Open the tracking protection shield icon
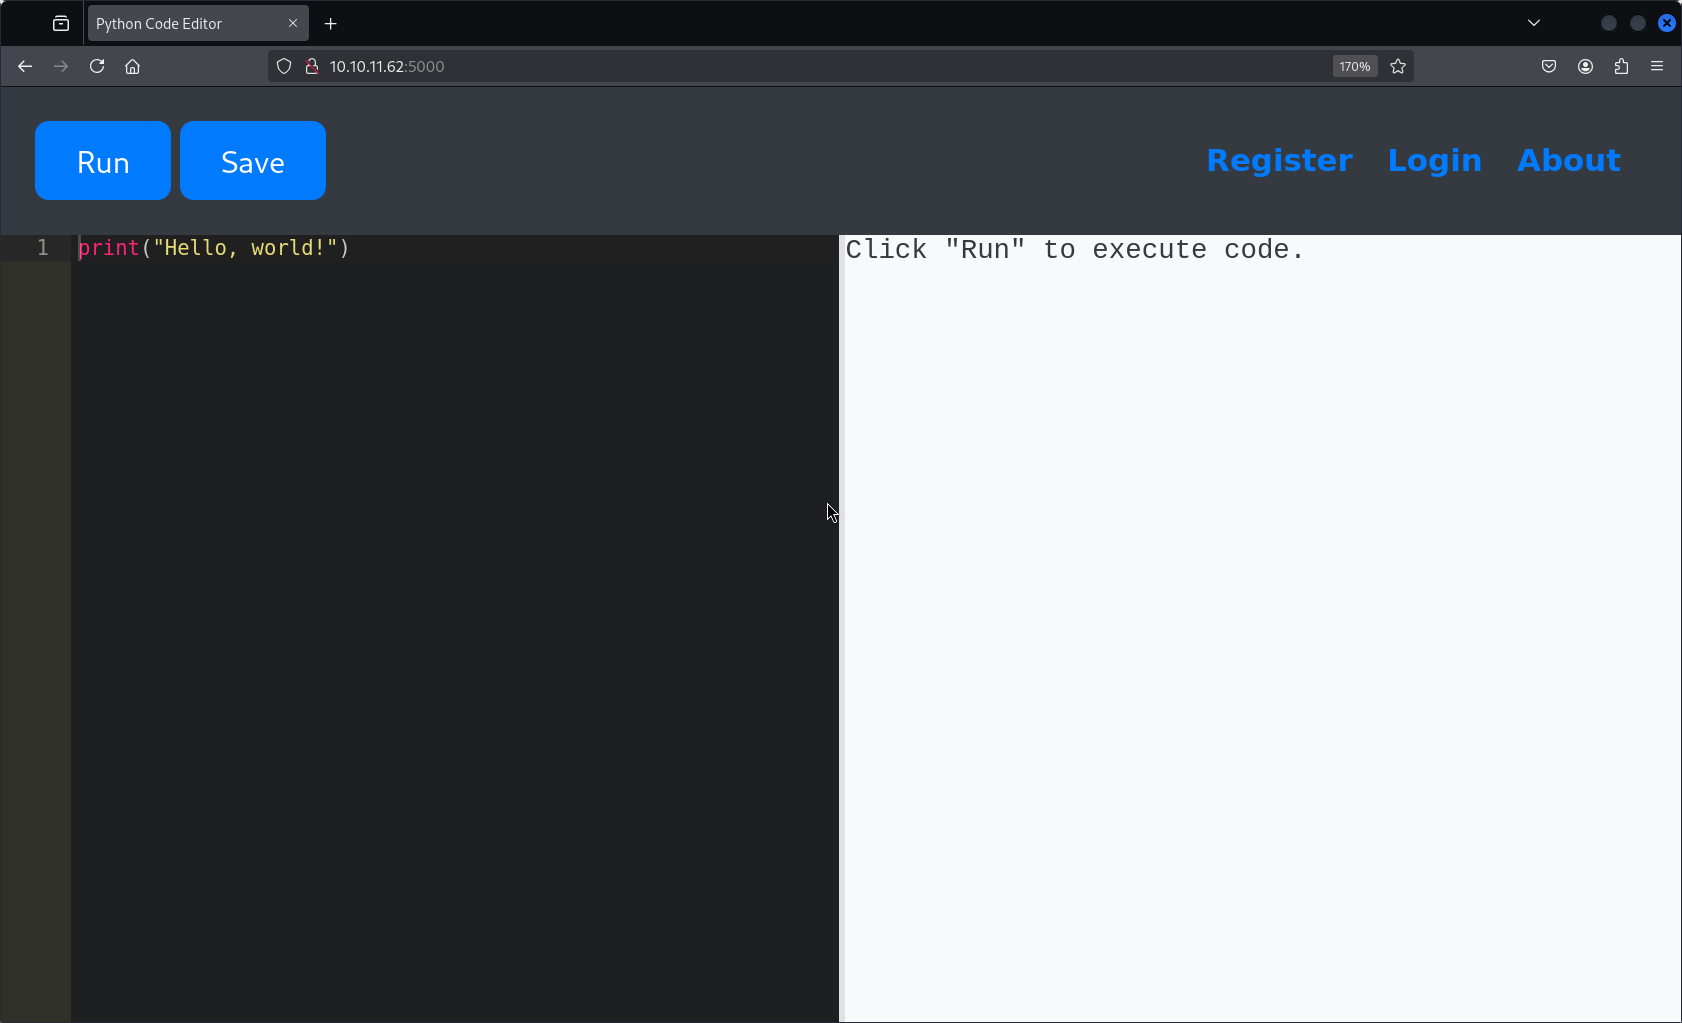This screenshot has width=1682, height=1023. (284, 66)
